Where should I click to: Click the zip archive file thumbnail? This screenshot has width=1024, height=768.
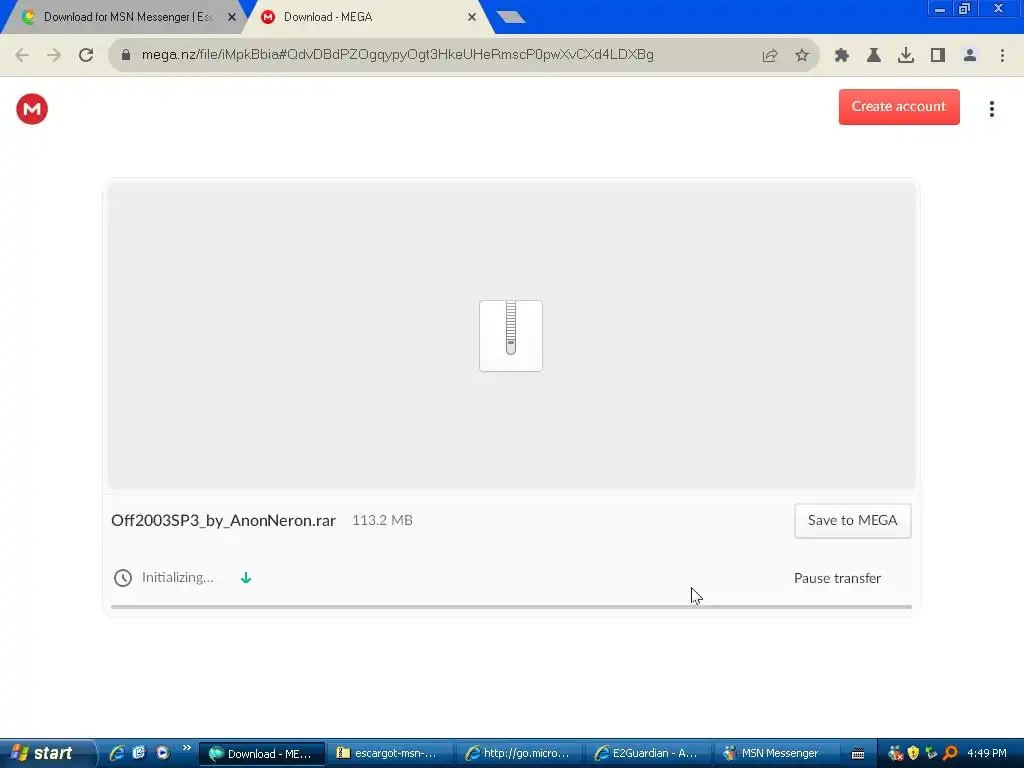[x=511, y=336]
